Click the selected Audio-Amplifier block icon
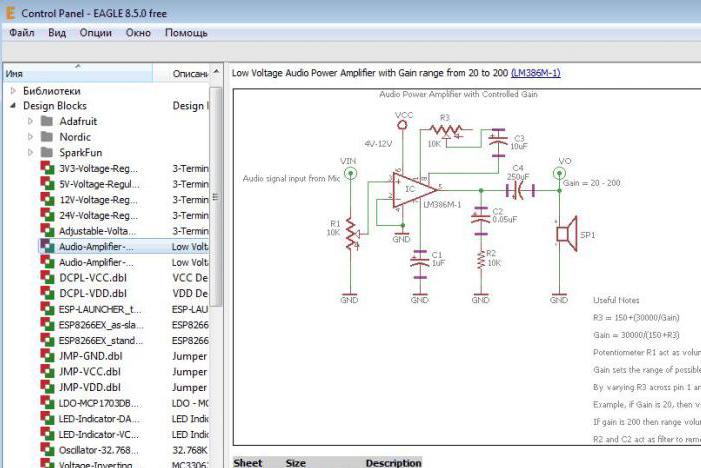 [47, 246]
